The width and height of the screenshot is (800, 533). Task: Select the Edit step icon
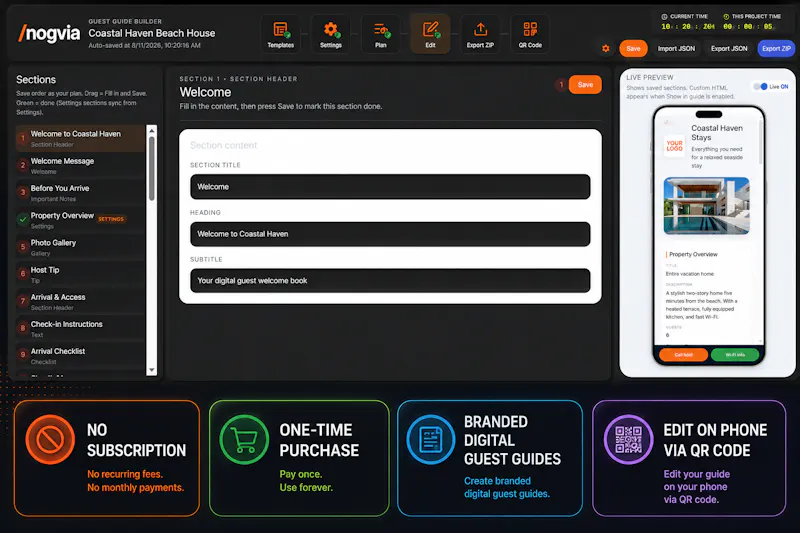[431, 34]
